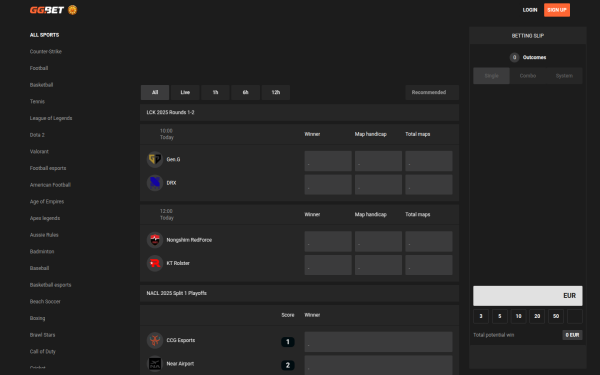The width and height of the screenshot is (600, 375).
Task: Select the 1h filter tab
Action: 215,92
